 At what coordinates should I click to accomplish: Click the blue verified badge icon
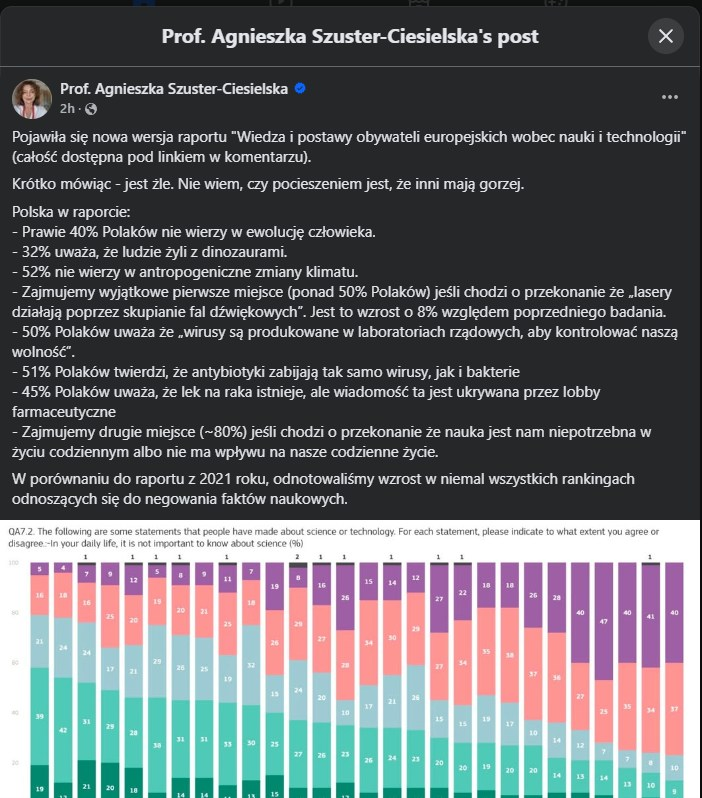coord(299,89)
